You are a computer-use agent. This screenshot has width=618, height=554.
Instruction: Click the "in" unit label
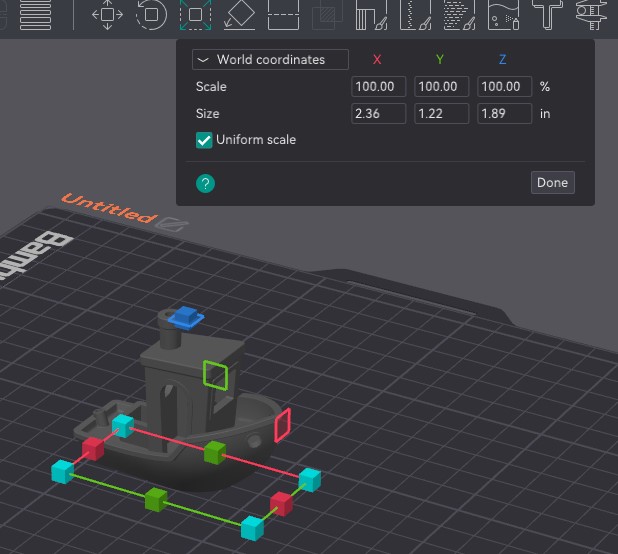pos(545,113)
